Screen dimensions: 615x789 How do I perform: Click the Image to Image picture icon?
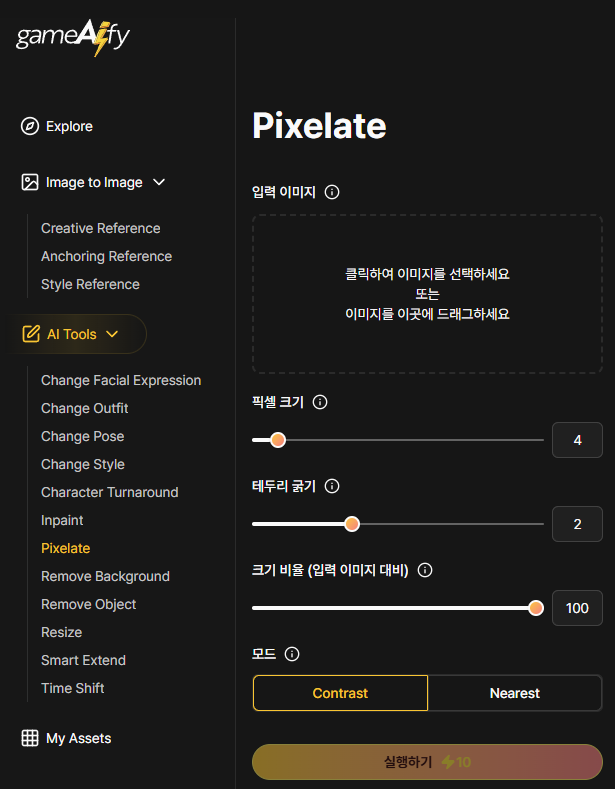click(30, 182)
